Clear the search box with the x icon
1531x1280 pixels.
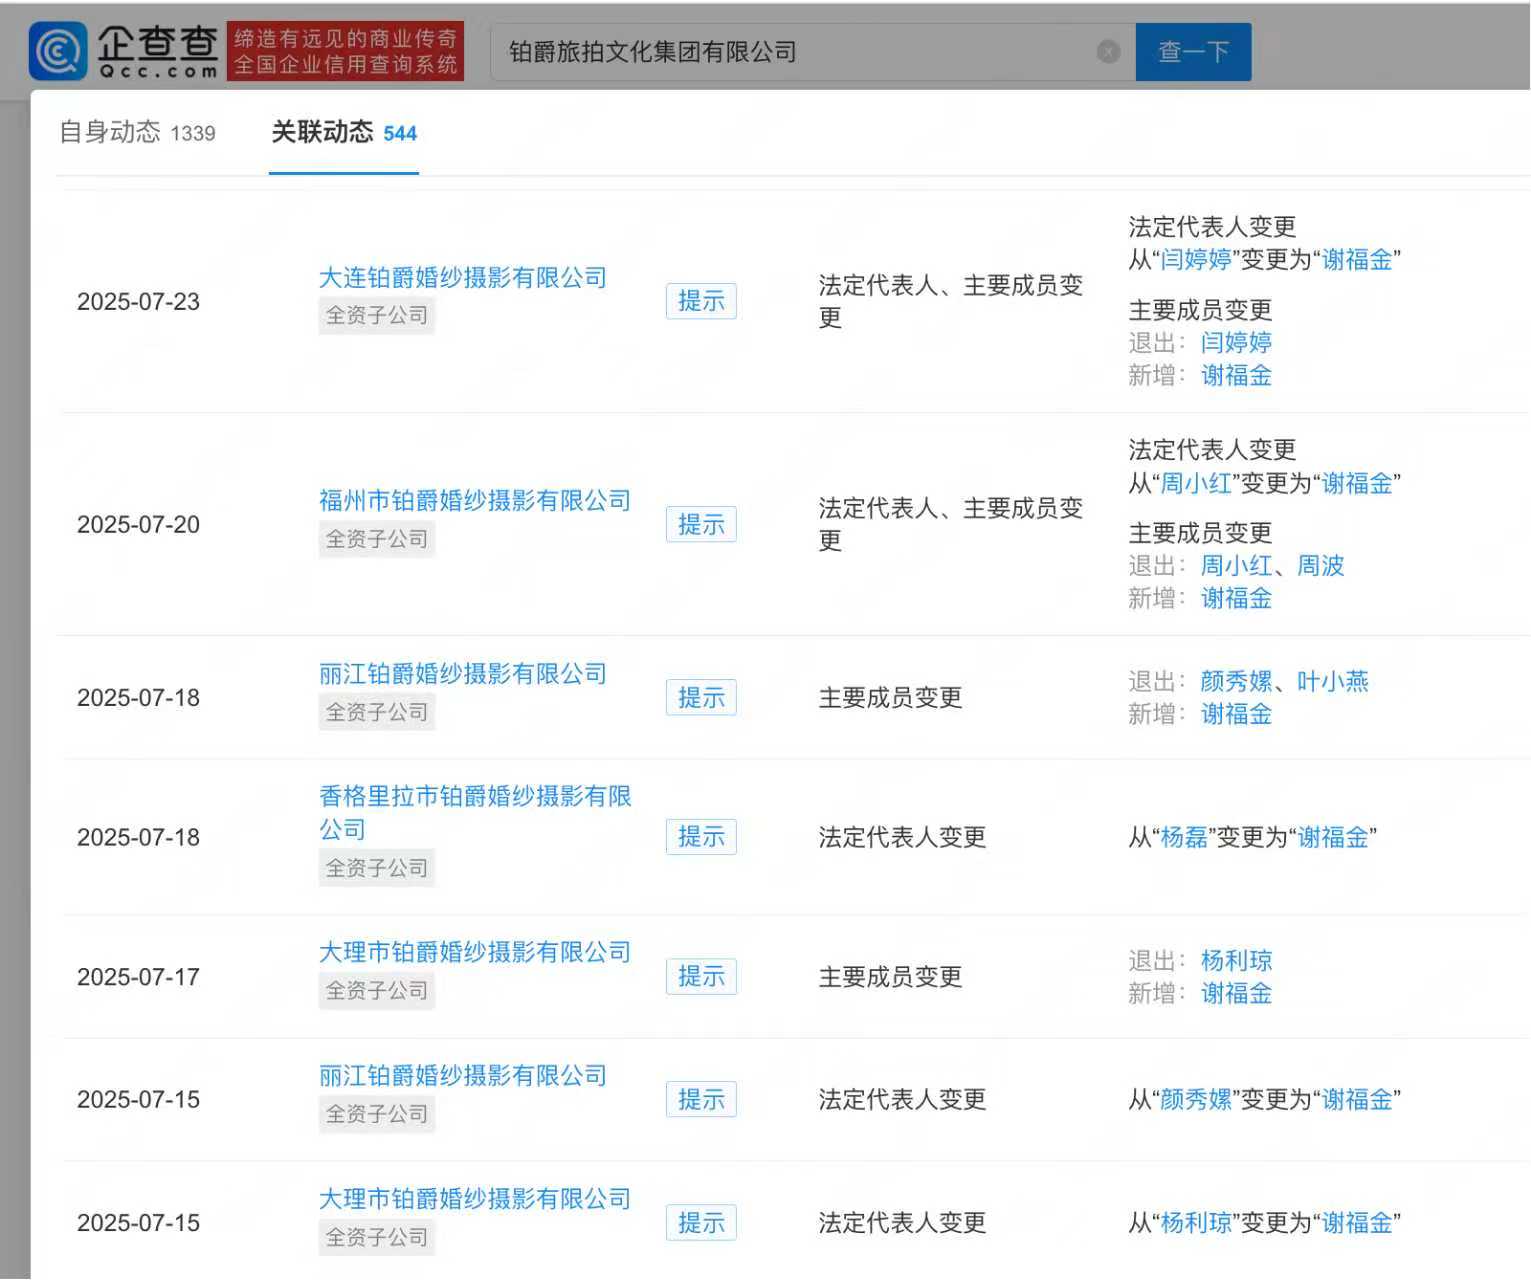(1108, 51)
